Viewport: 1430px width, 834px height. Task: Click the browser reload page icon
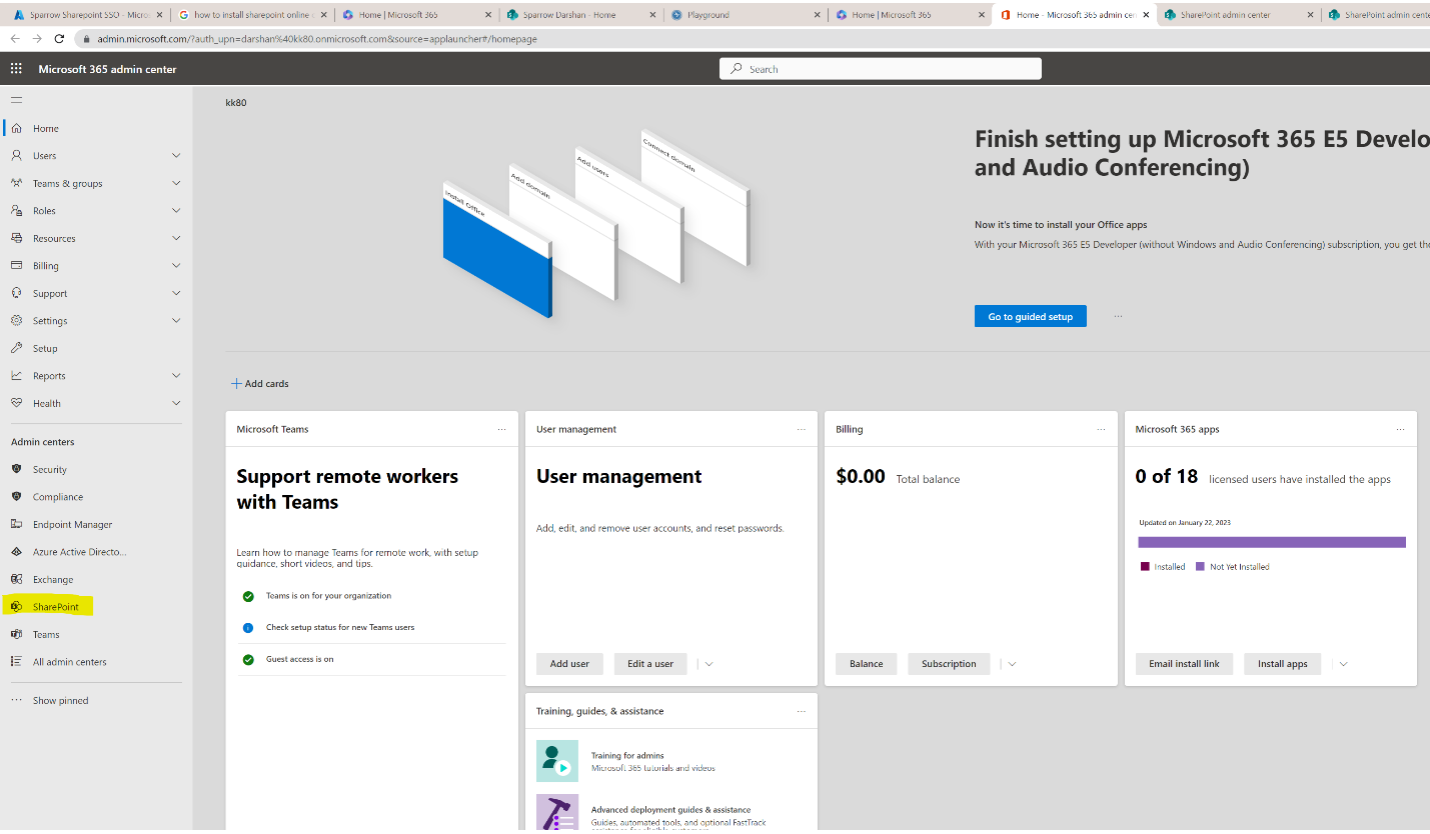59,38
